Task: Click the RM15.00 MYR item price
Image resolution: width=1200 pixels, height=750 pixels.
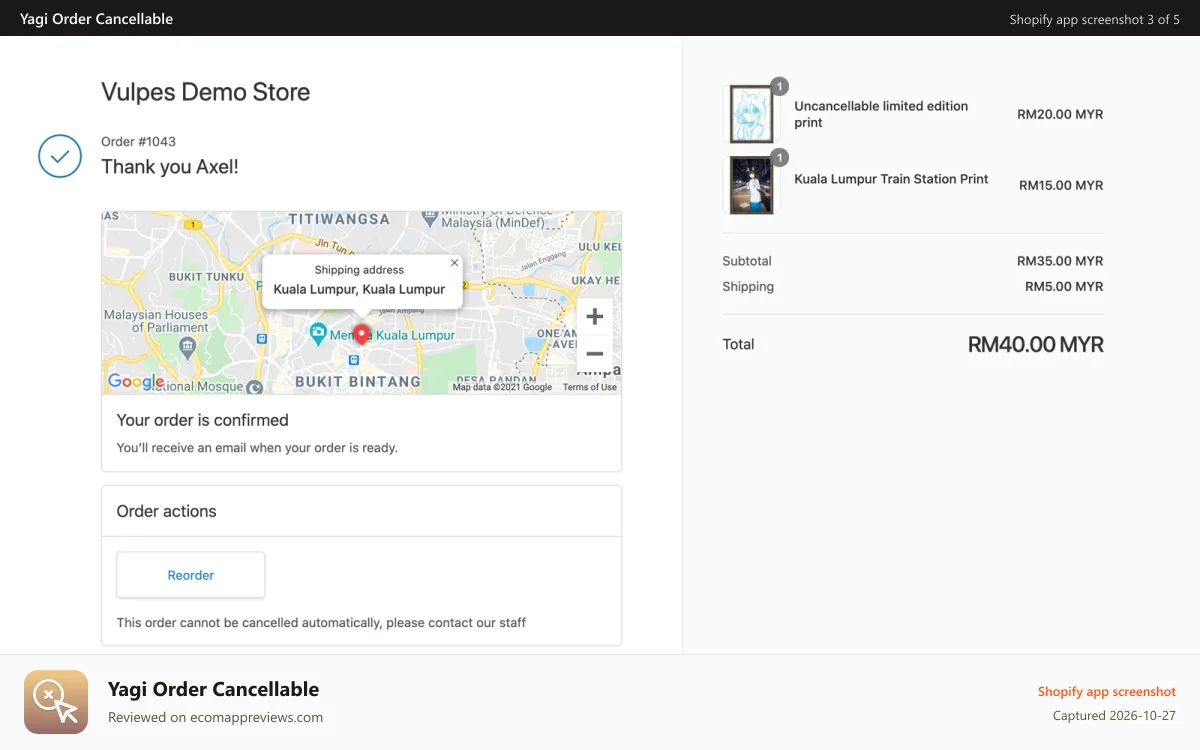Action: pos(1061,185)
